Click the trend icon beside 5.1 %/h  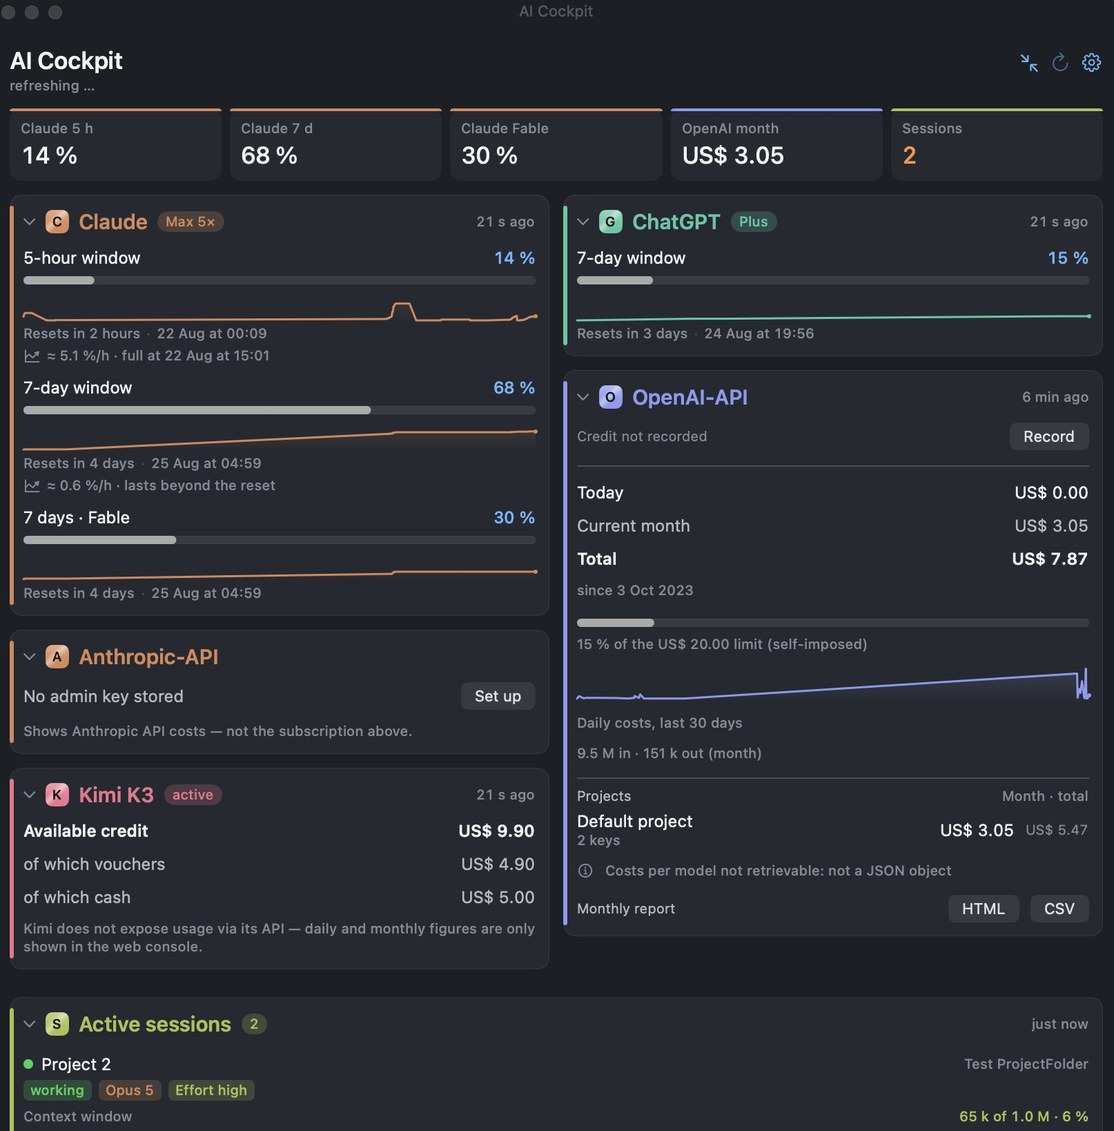[32, 356]
